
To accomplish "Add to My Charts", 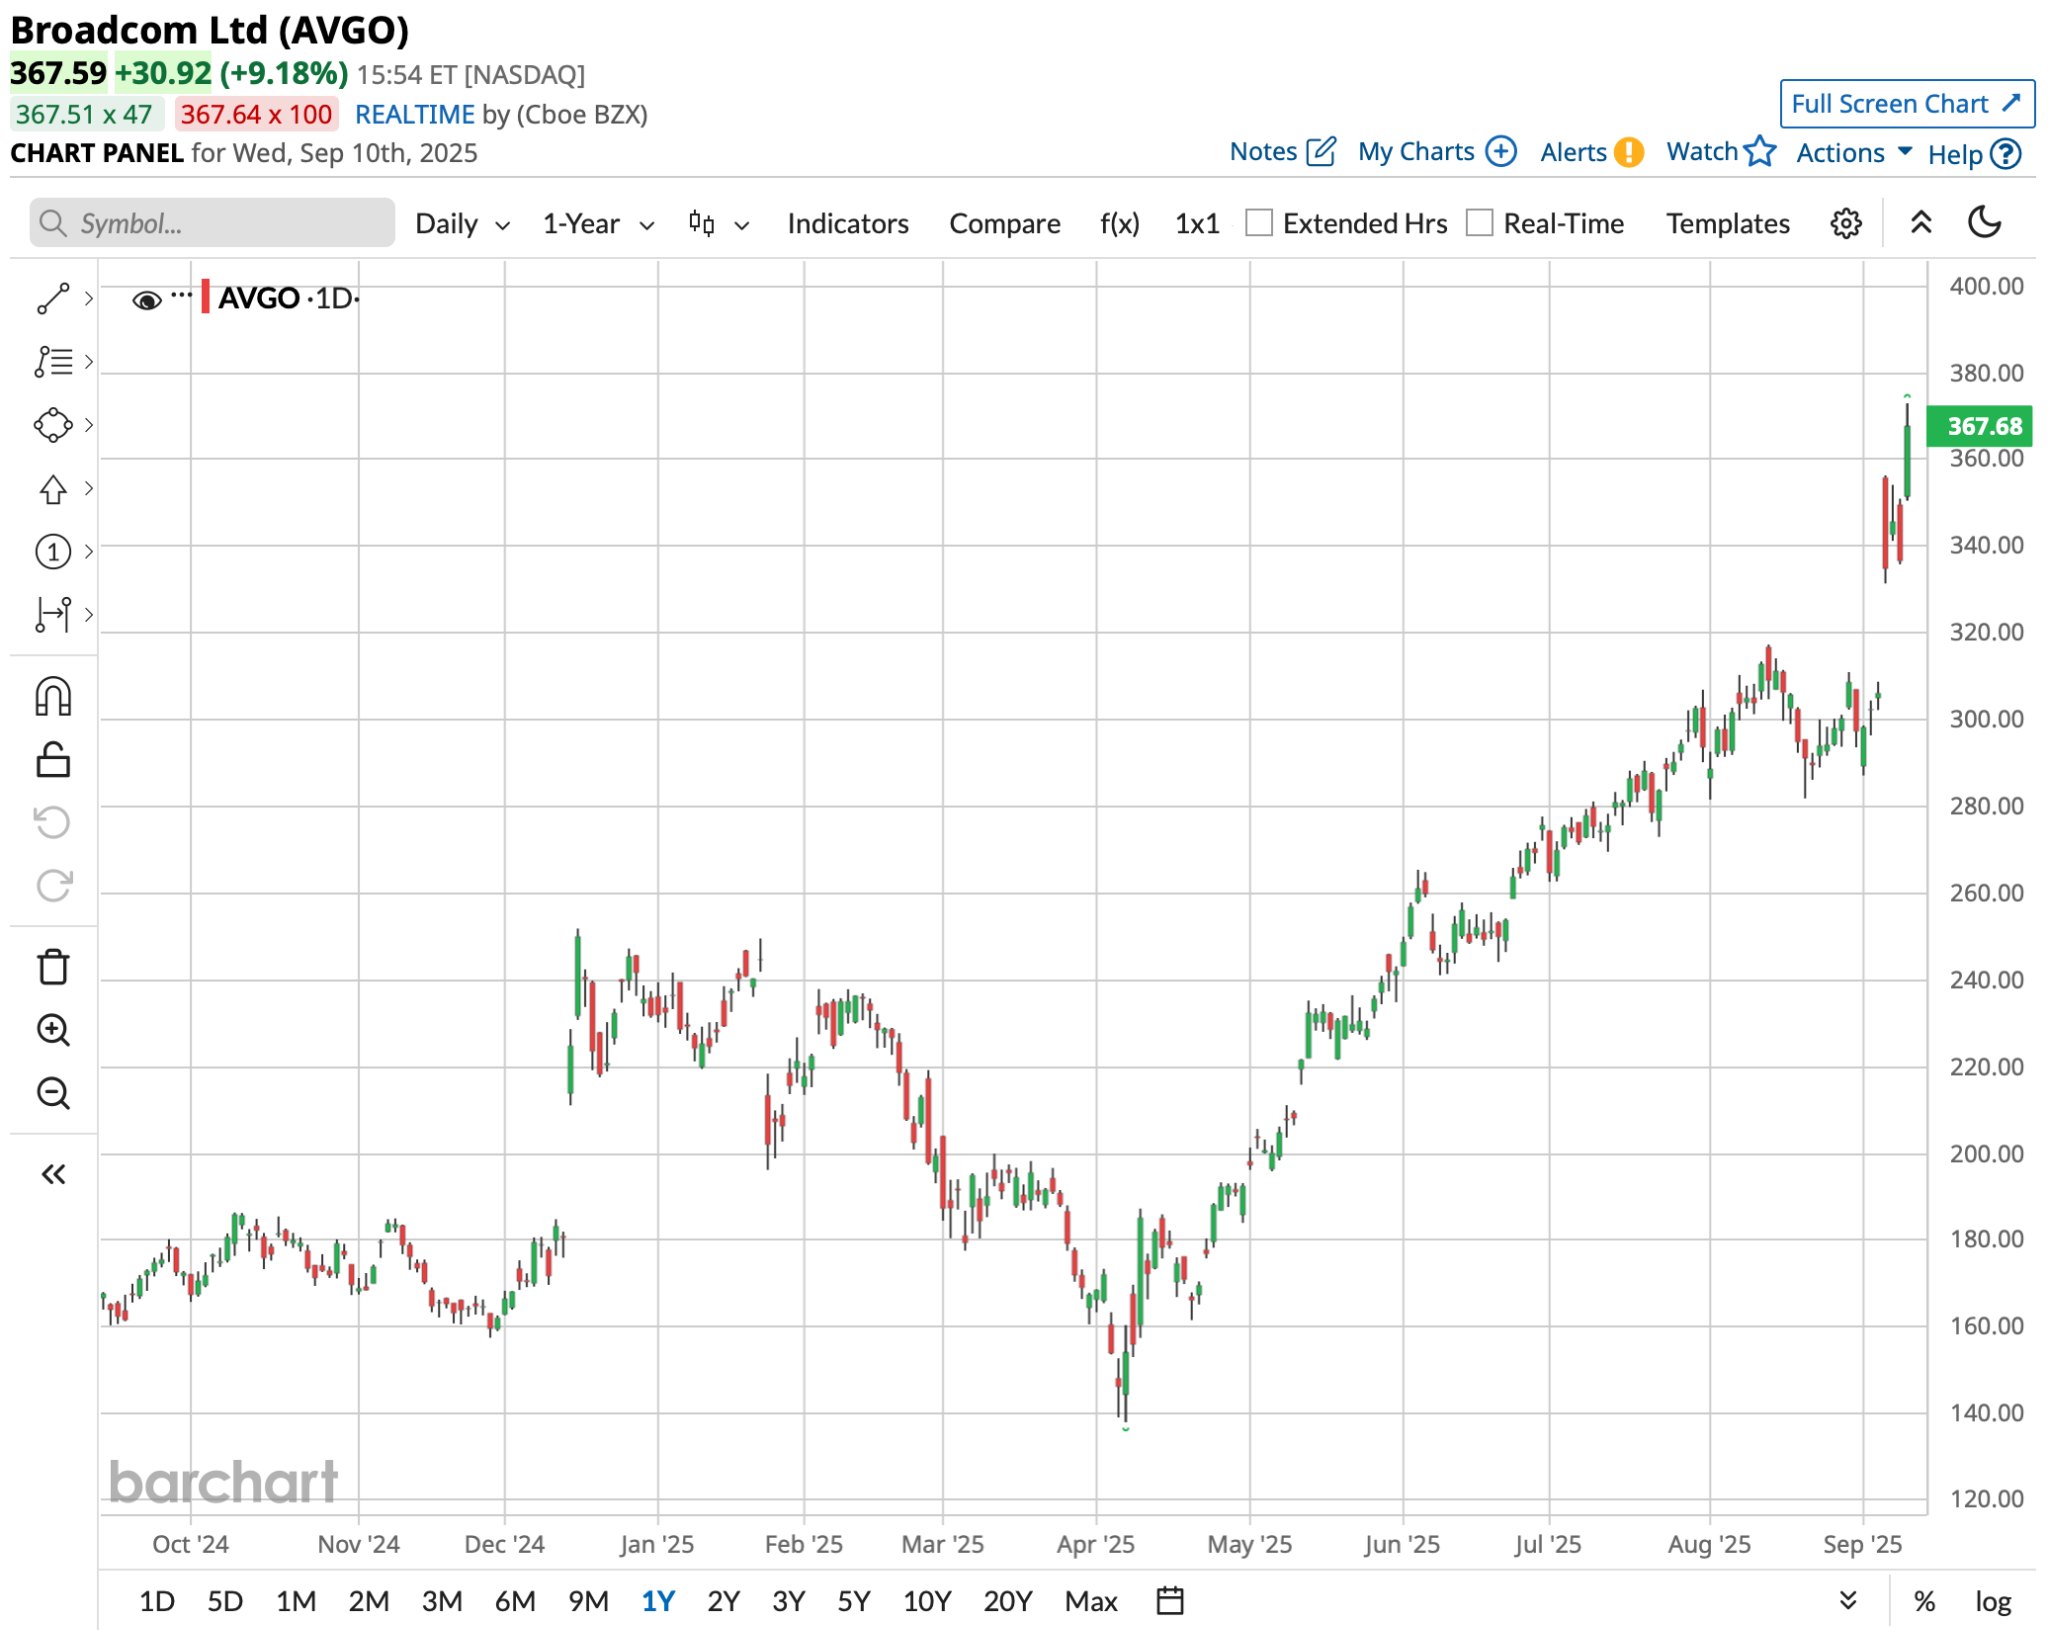I will (x=1436, y=152).
